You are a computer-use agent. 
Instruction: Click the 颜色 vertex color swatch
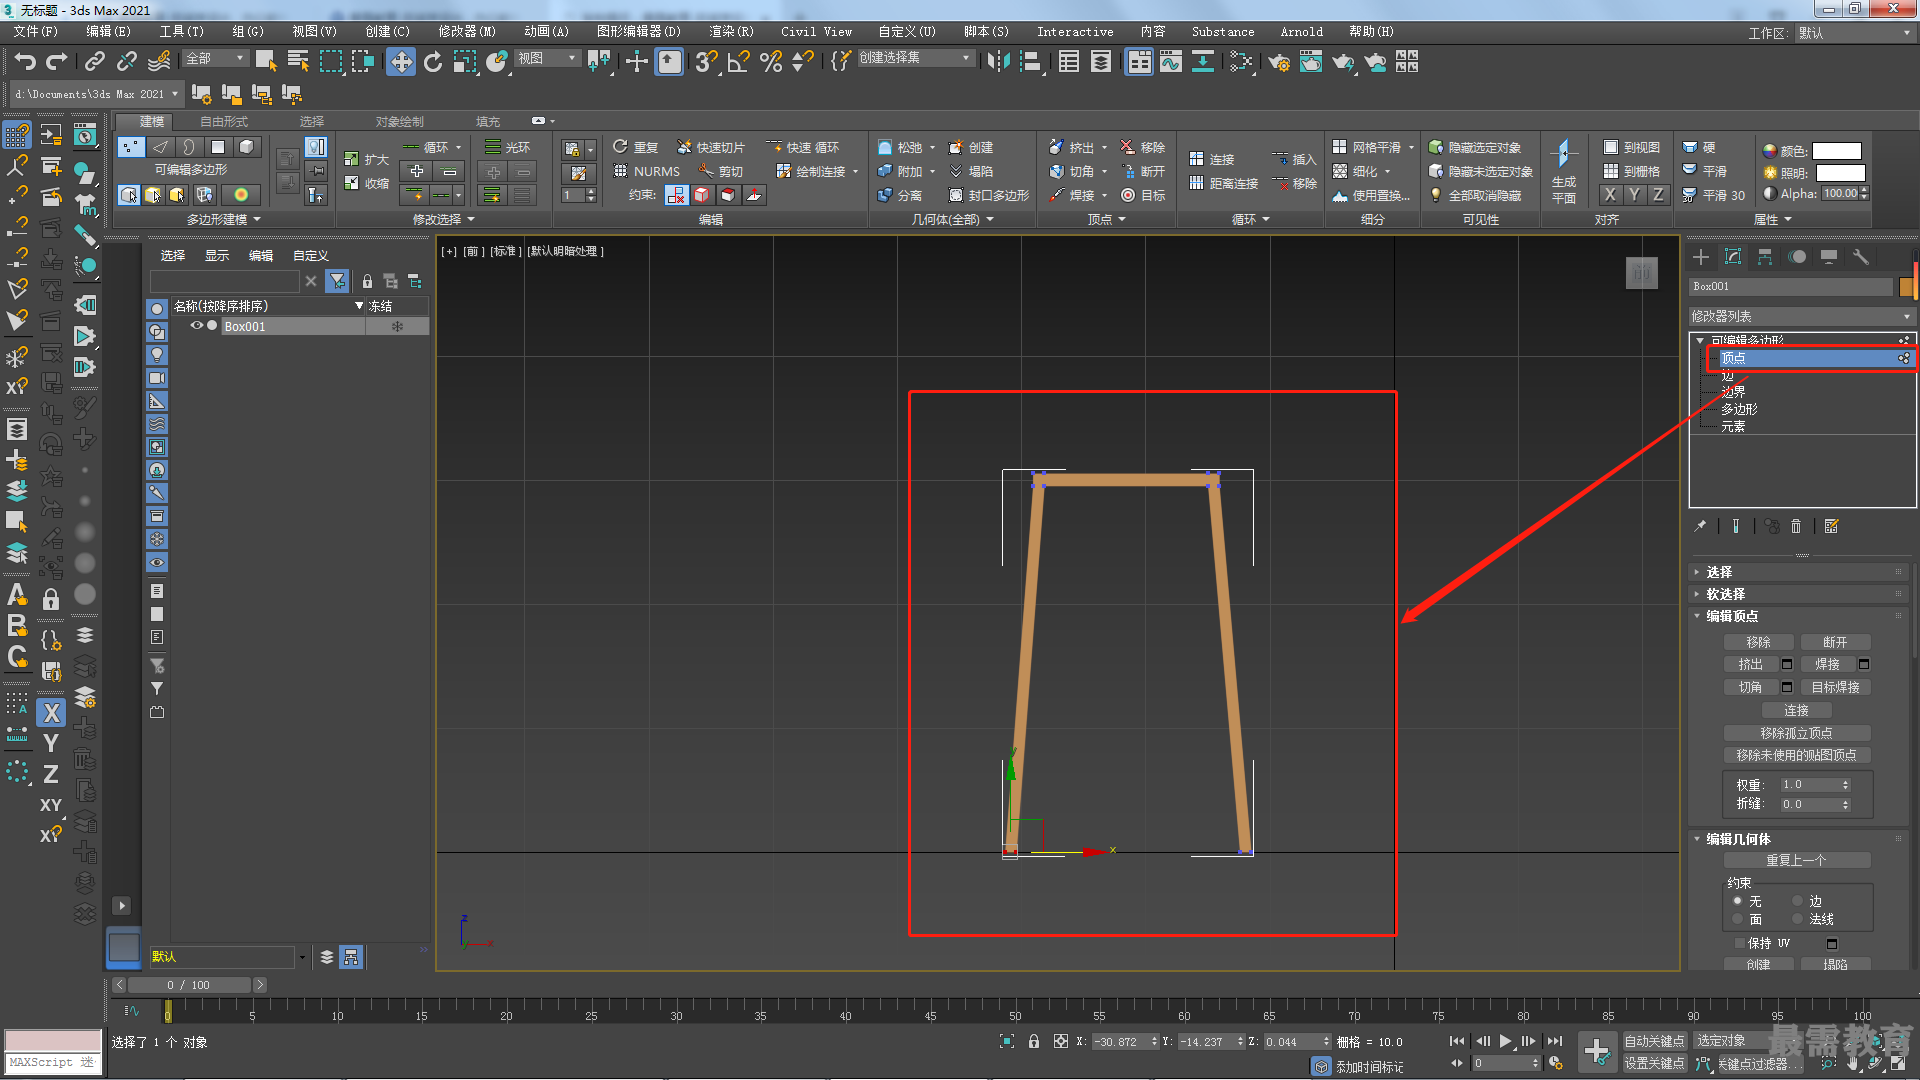(x=1837, y=151)
